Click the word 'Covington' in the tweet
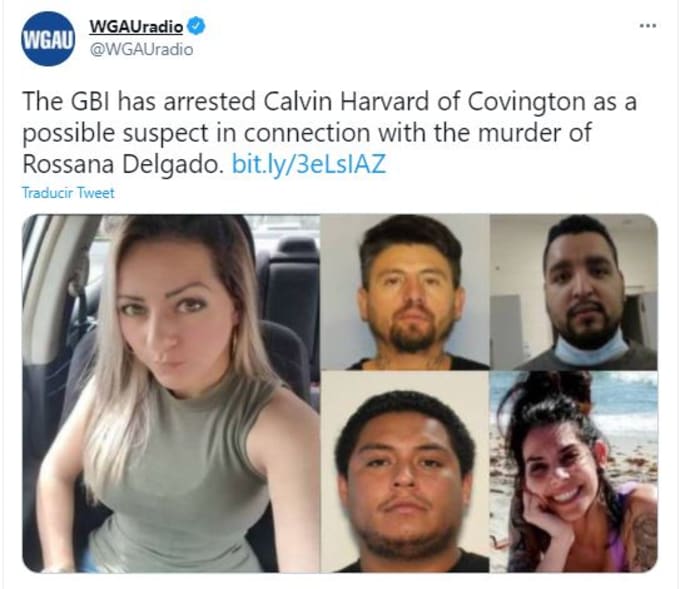This screenshot has height=589, width=700. point(526,102)
